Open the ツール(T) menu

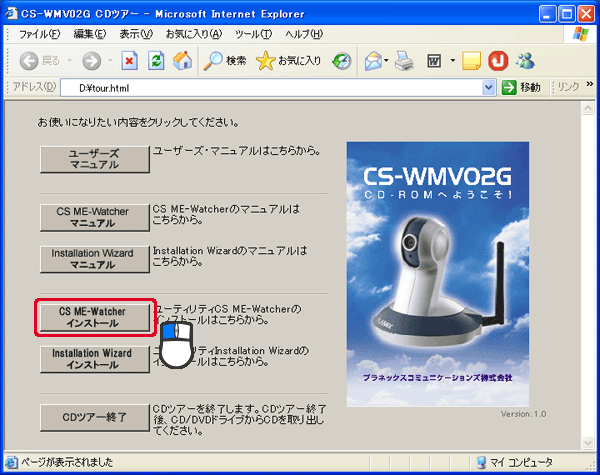point(253,34)
